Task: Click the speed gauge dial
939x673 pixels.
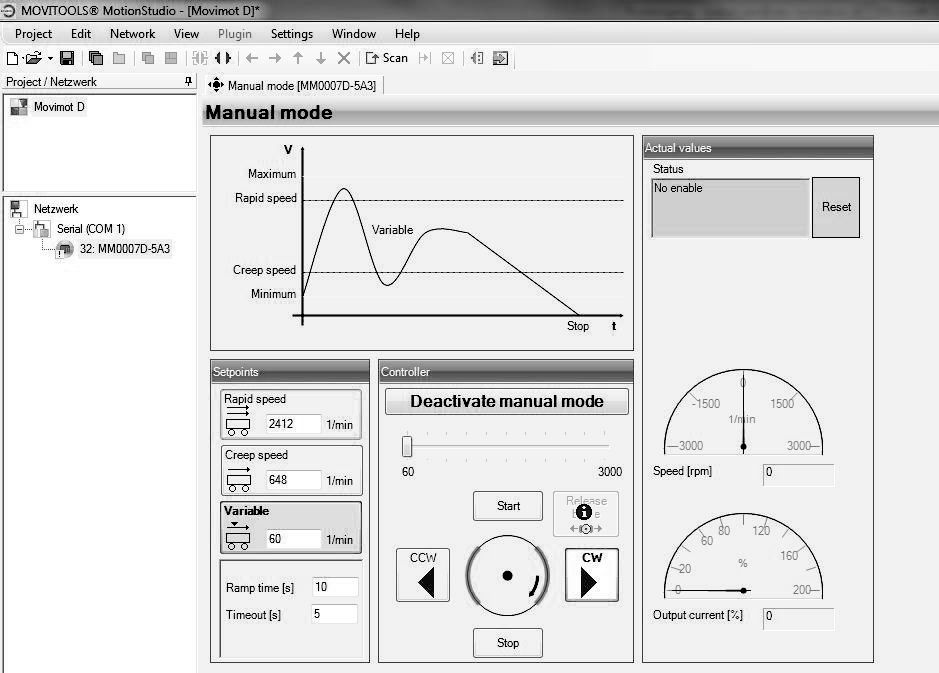Action: click(743, 412)
